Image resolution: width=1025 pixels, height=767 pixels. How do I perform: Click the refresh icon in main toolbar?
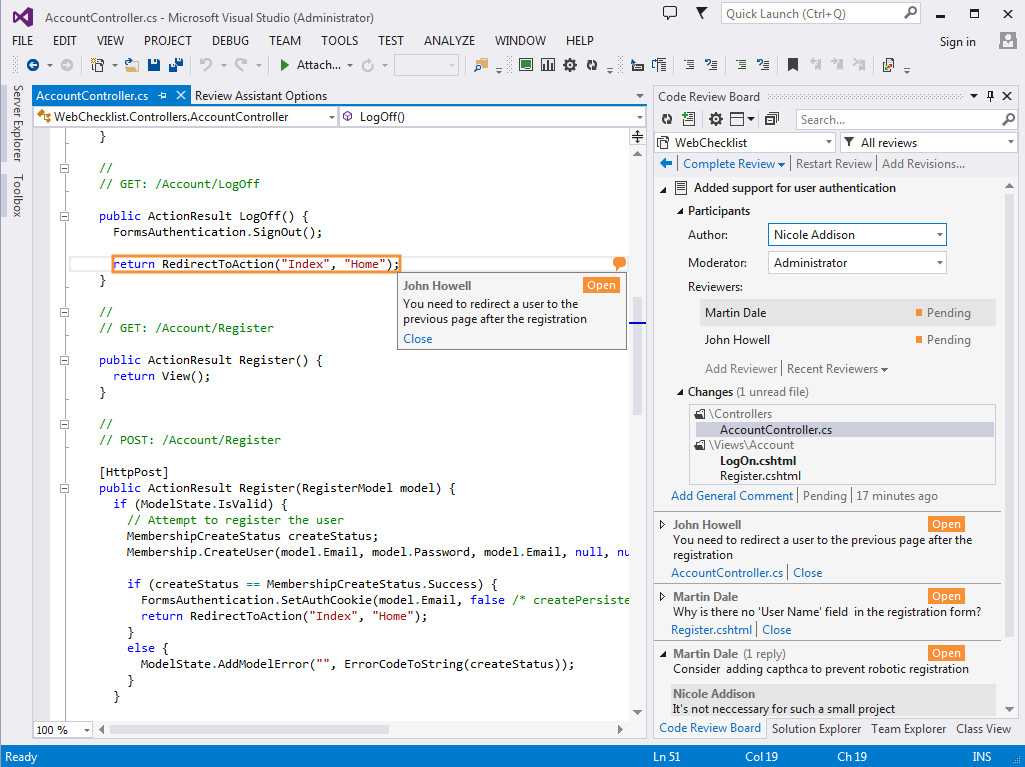[x=592, y=65]
